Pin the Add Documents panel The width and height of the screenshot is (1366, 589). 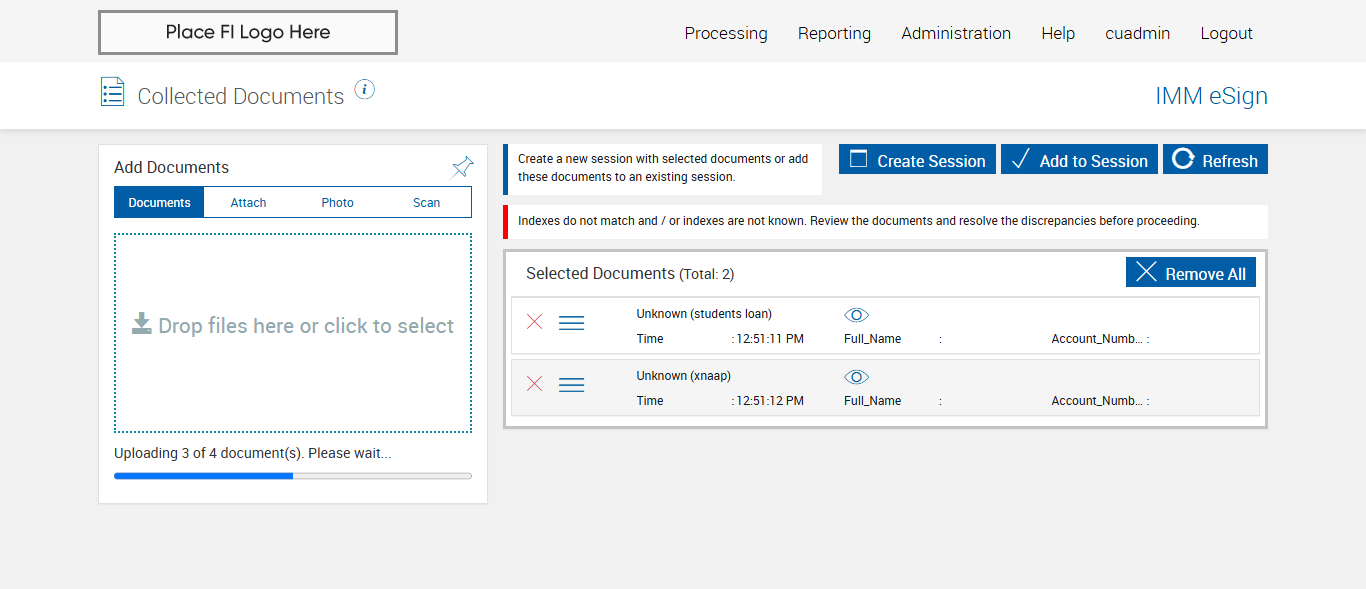coord(462,167)
